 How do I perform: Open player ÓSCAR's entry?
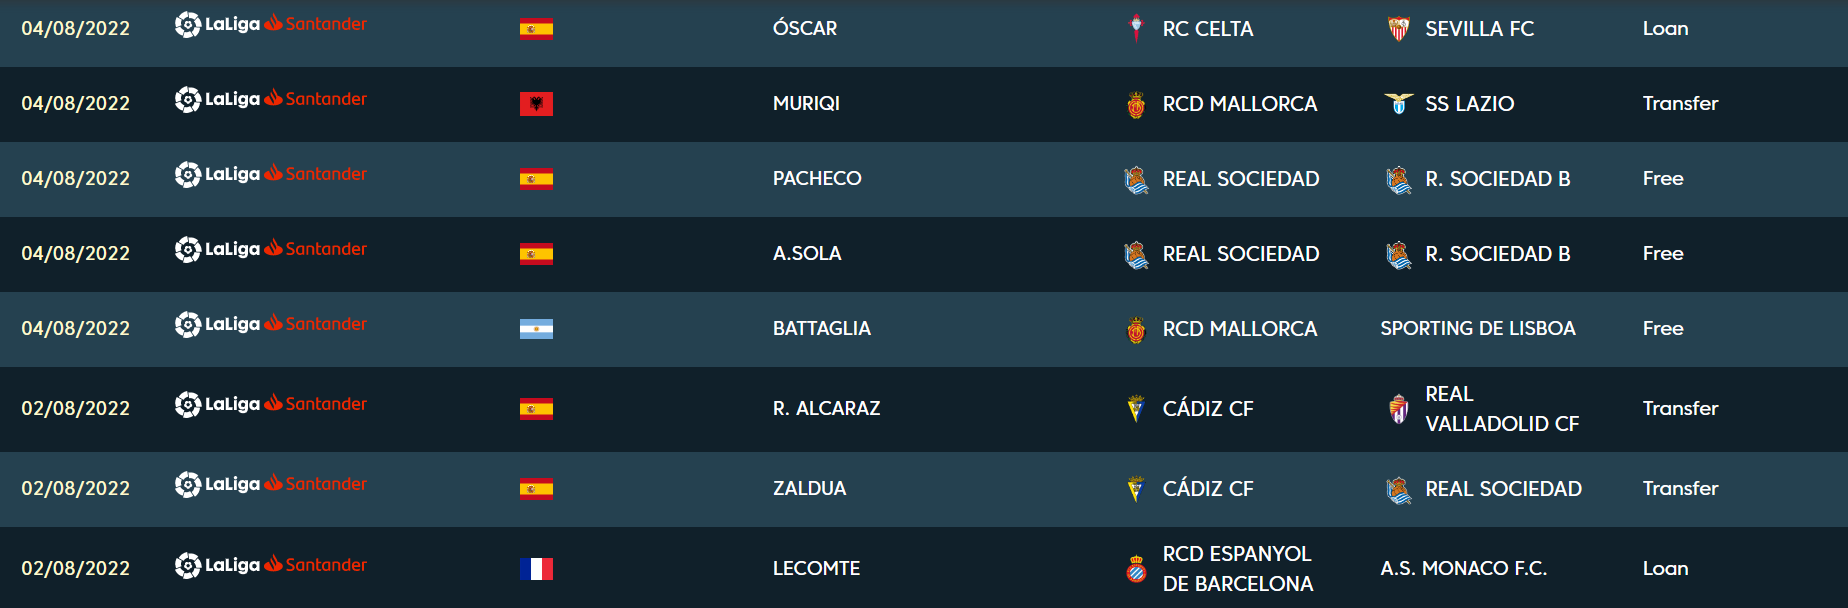pyautogui.click(x=805, y=29)
